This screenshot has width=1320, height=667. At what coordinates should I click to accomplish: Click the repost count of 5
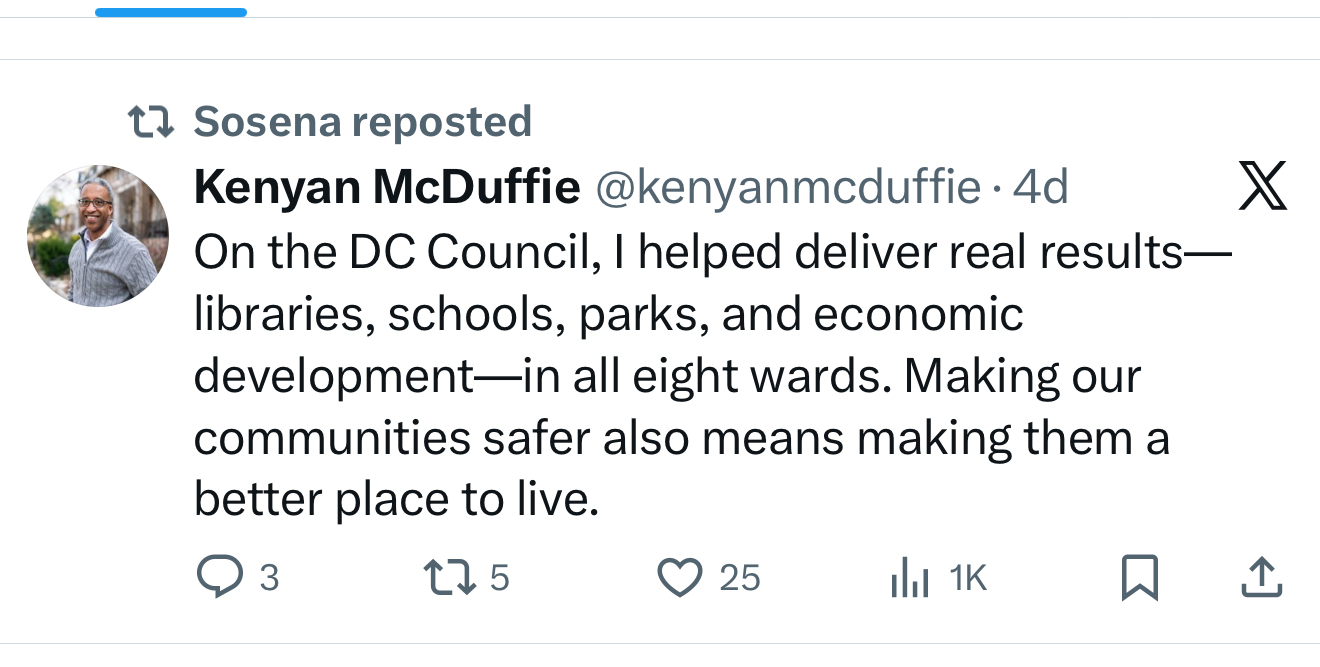(x=500, y=578)
